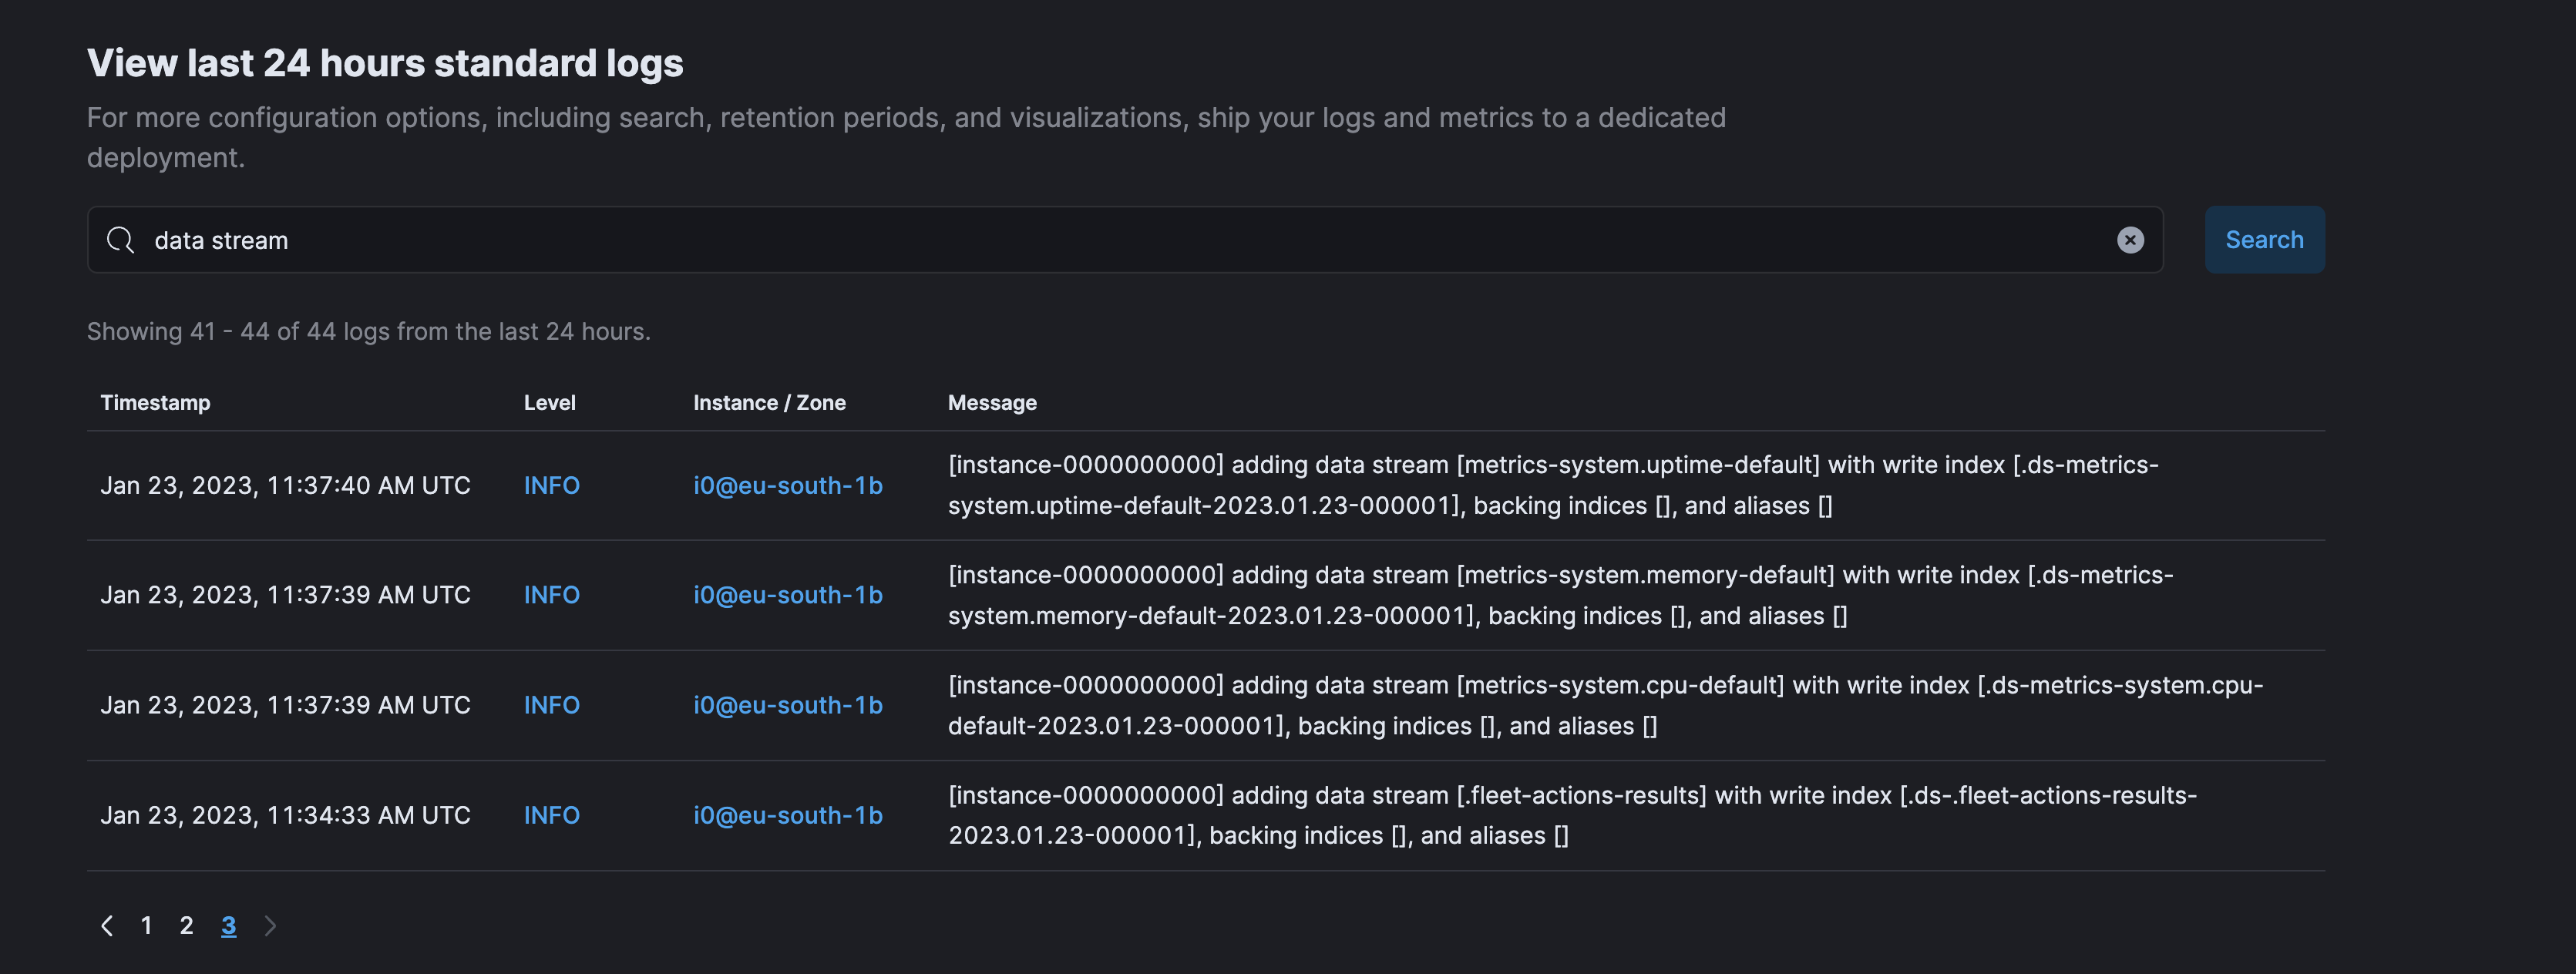This screenshot has height=974, width=2576.
Task: Open page 2 of the log results
Action: [187, 925]
